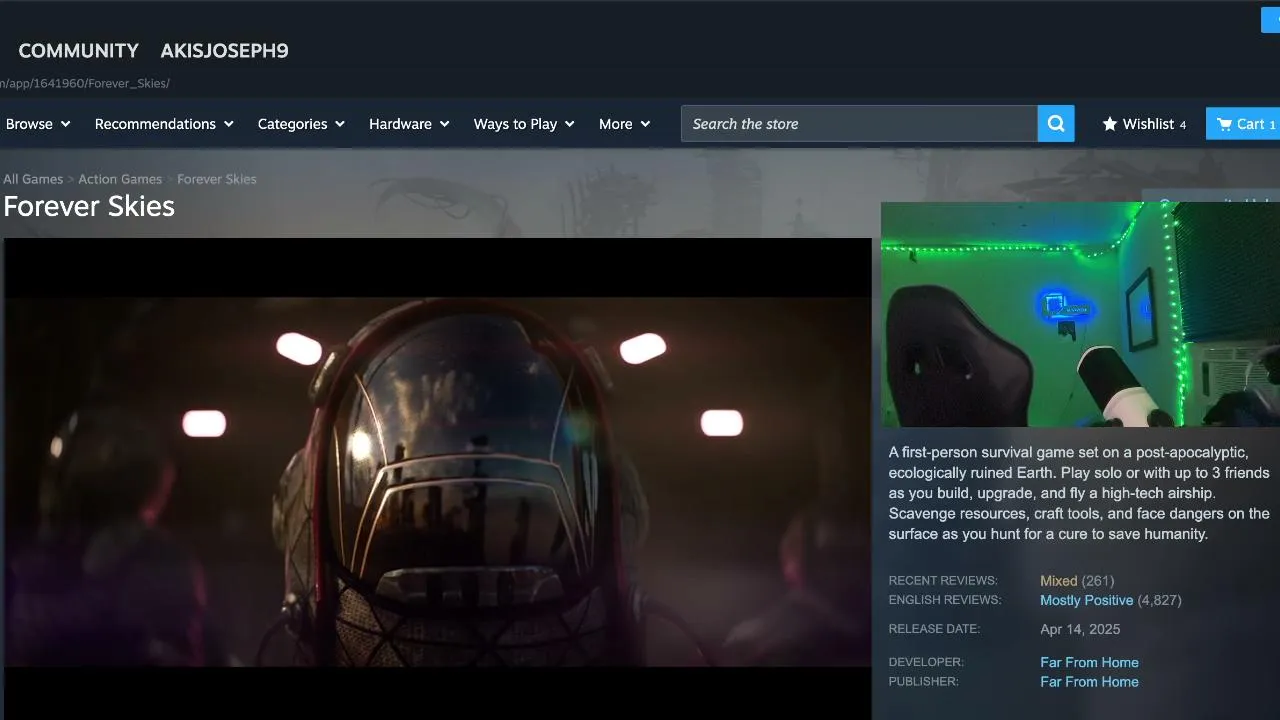Click the game header image with green lights

click(x=1080, y=314)
